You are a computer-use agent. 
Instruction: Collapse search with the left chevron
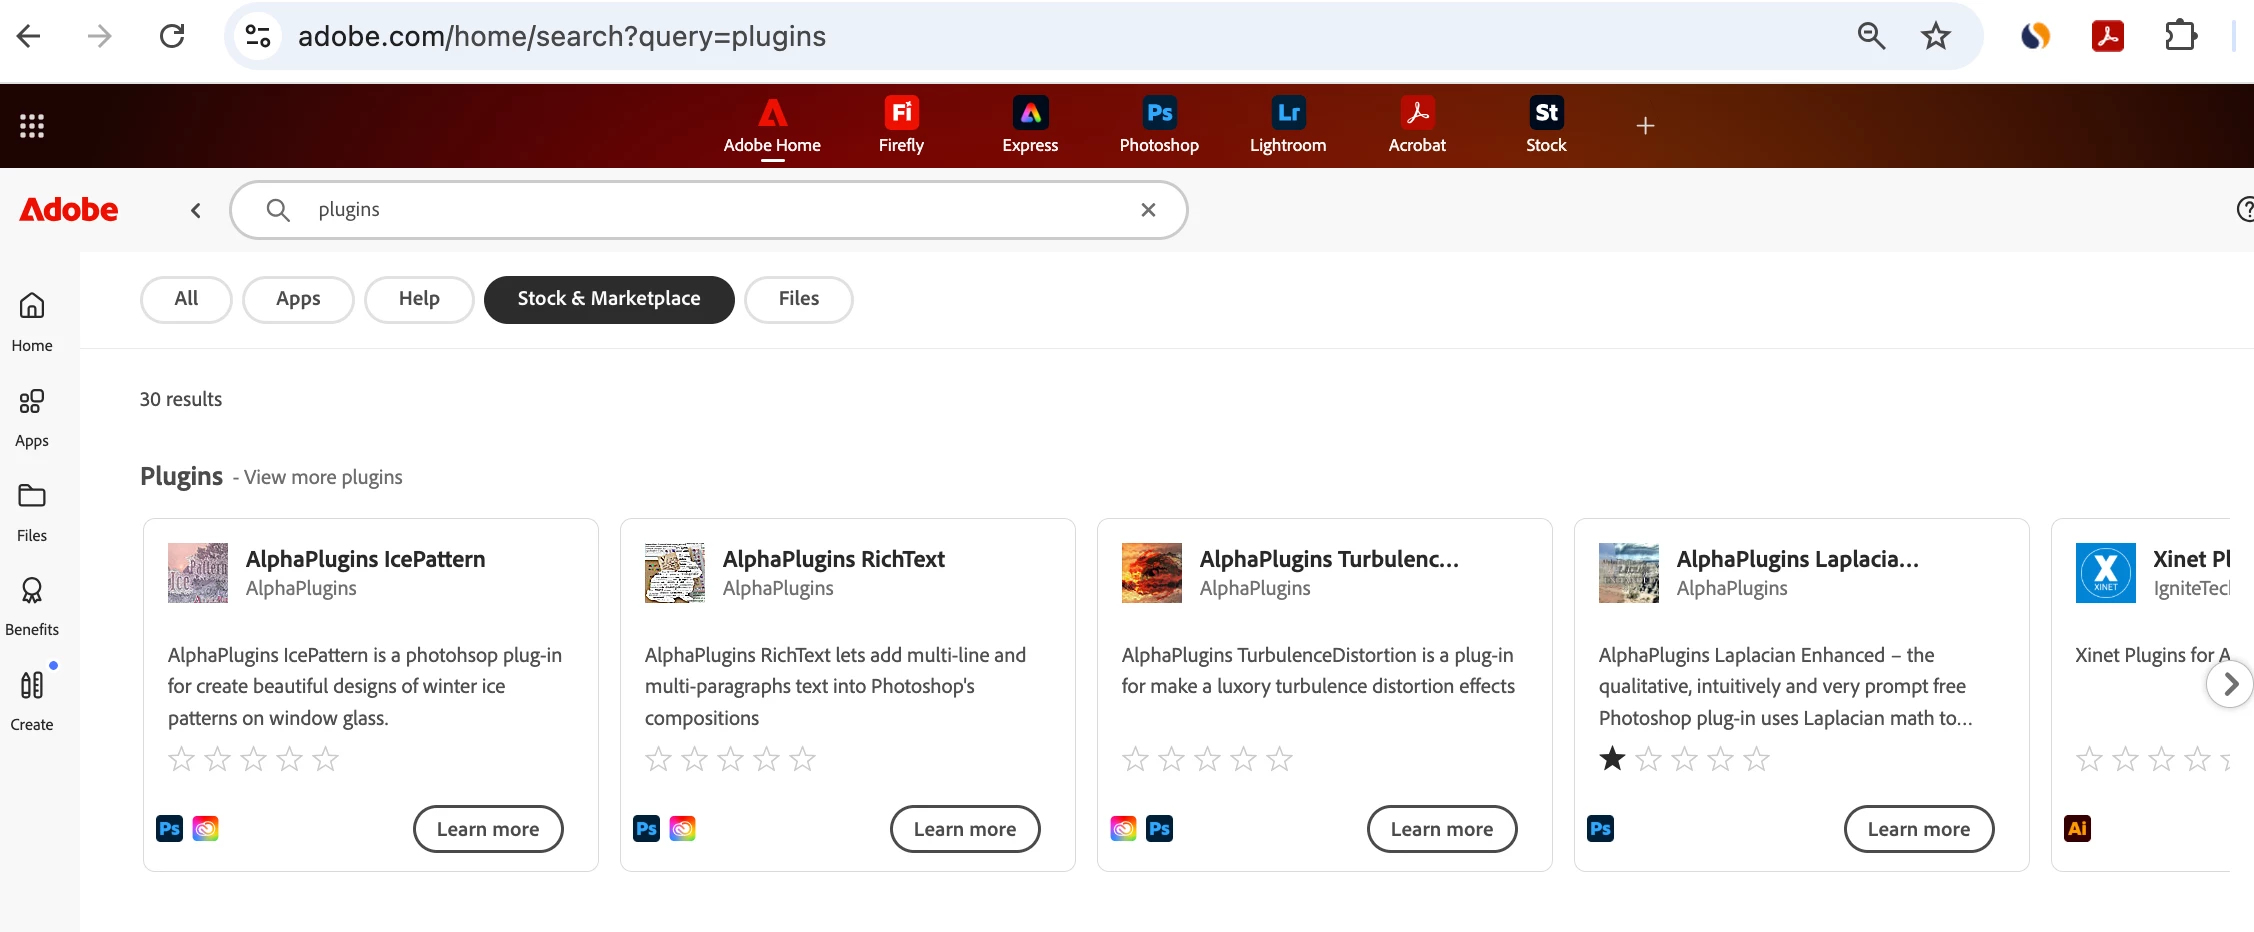196,210
